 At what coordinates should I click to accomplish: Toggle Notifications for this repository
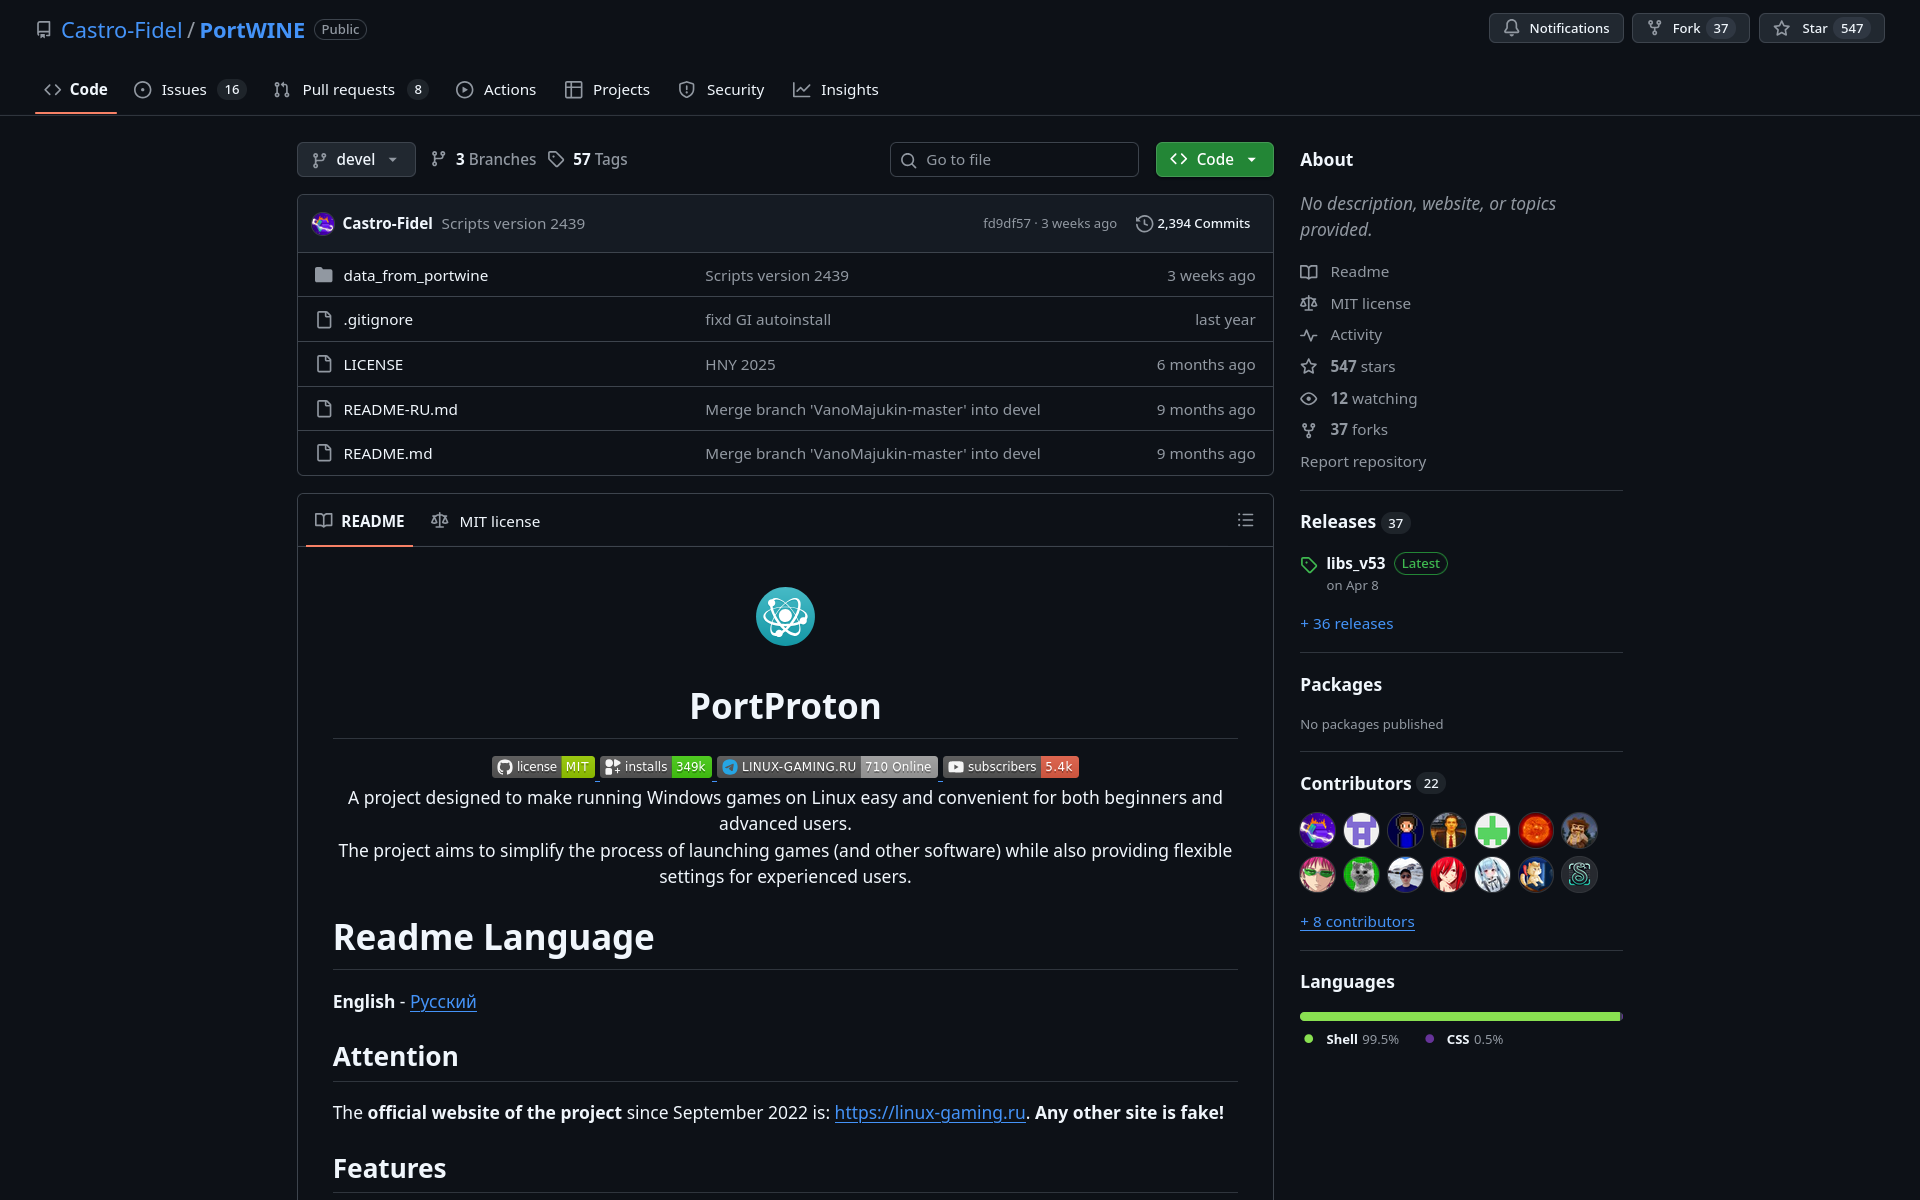[1556, 29]
